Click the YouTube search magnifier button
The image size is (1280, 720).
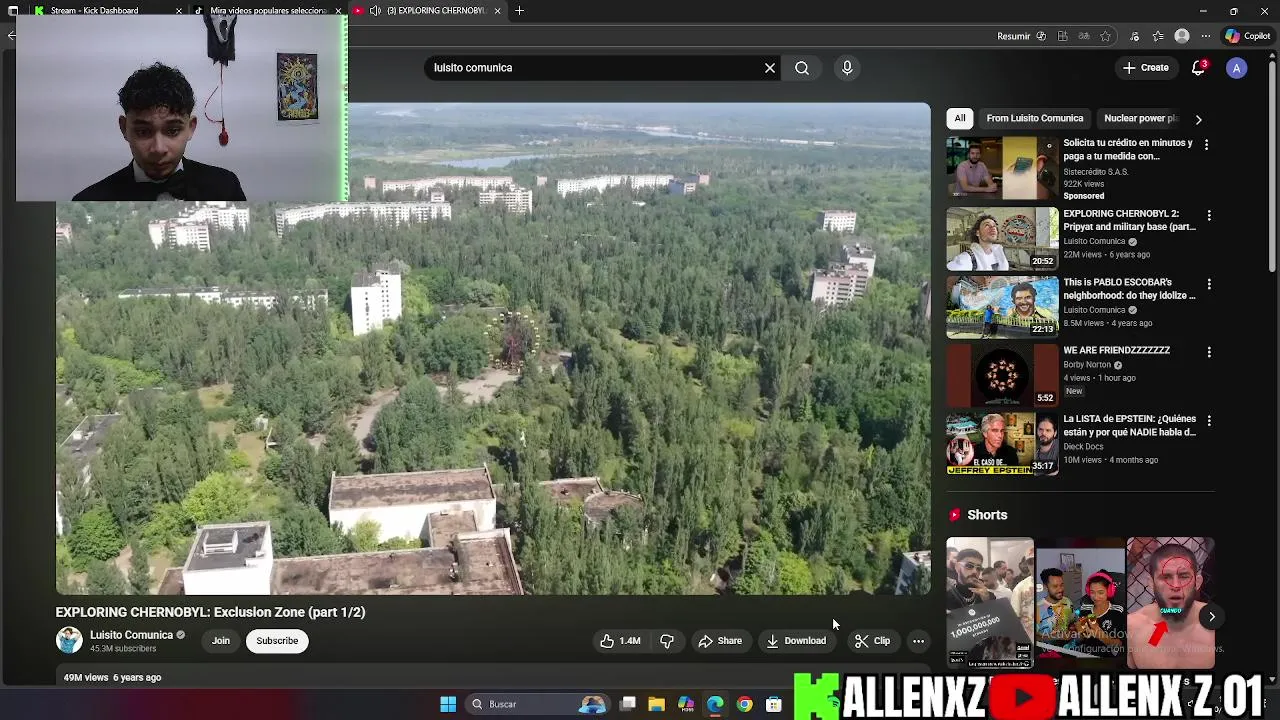802,68
